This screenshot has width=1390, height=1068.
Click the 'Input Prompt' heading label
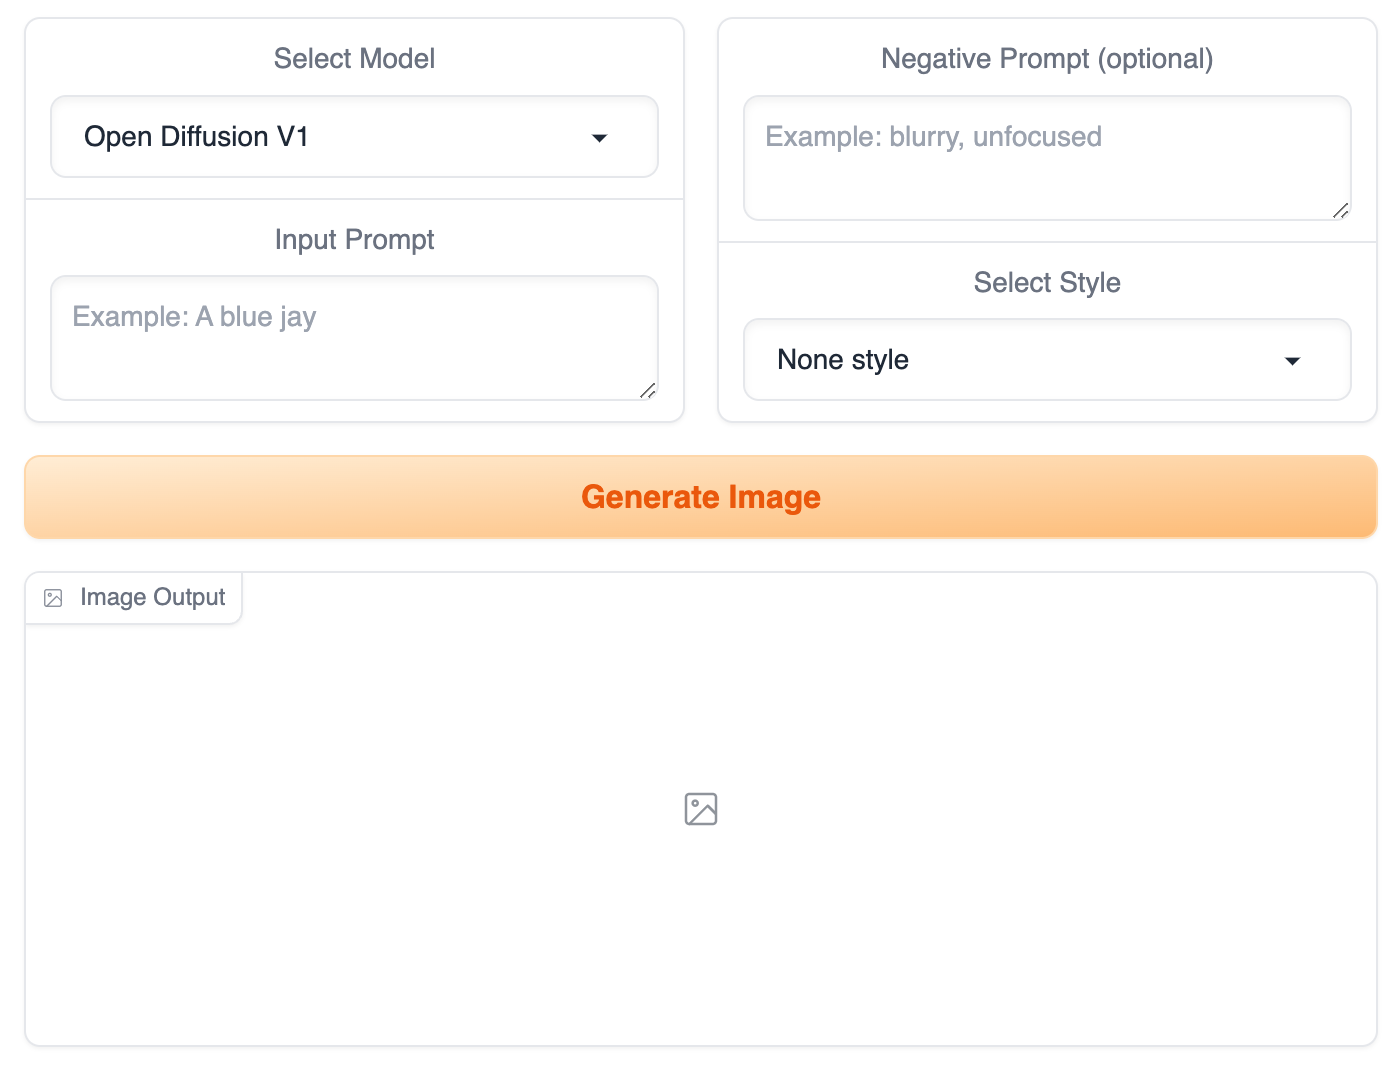click(354, 240)
